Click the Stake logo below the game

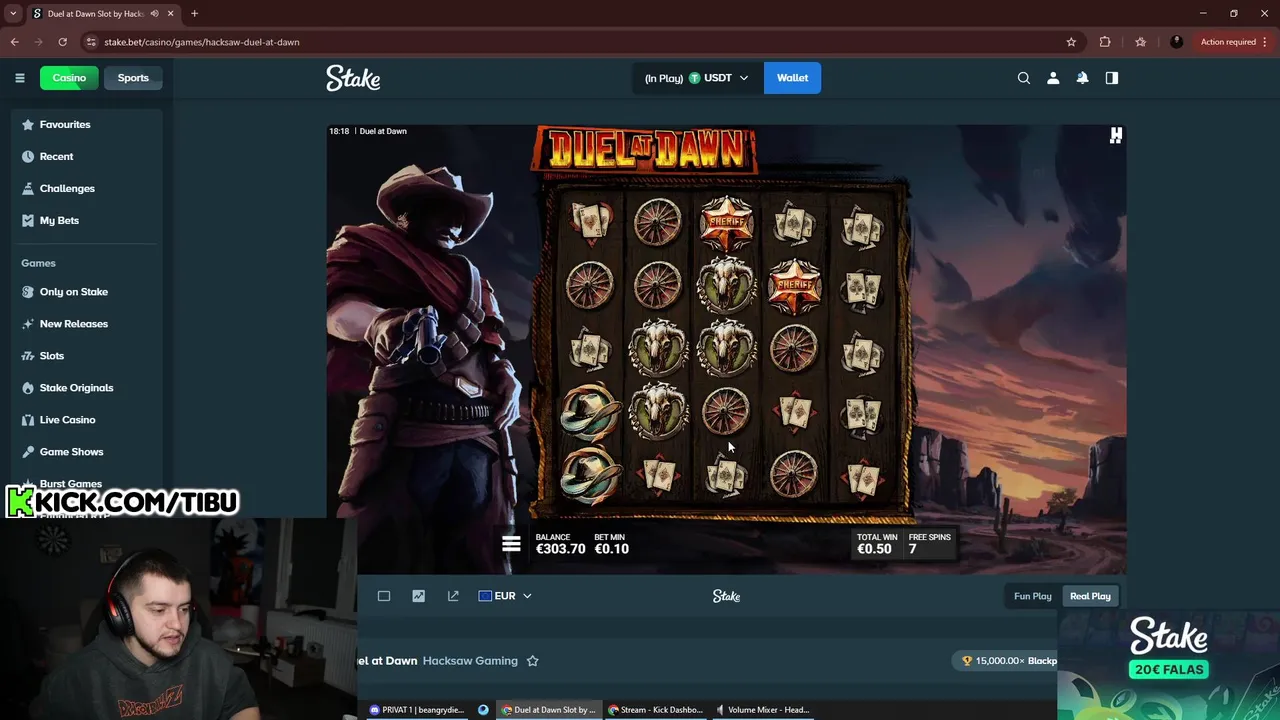726,596
